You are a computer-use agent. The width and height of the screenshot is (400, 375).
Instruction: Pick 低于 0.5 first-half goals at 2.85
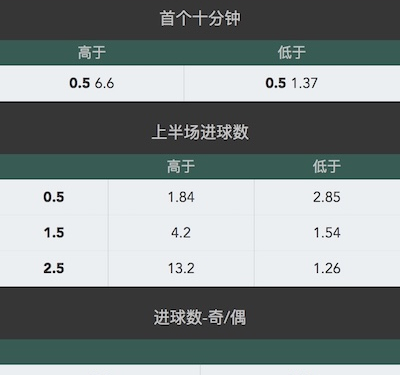tap(327, 197)
